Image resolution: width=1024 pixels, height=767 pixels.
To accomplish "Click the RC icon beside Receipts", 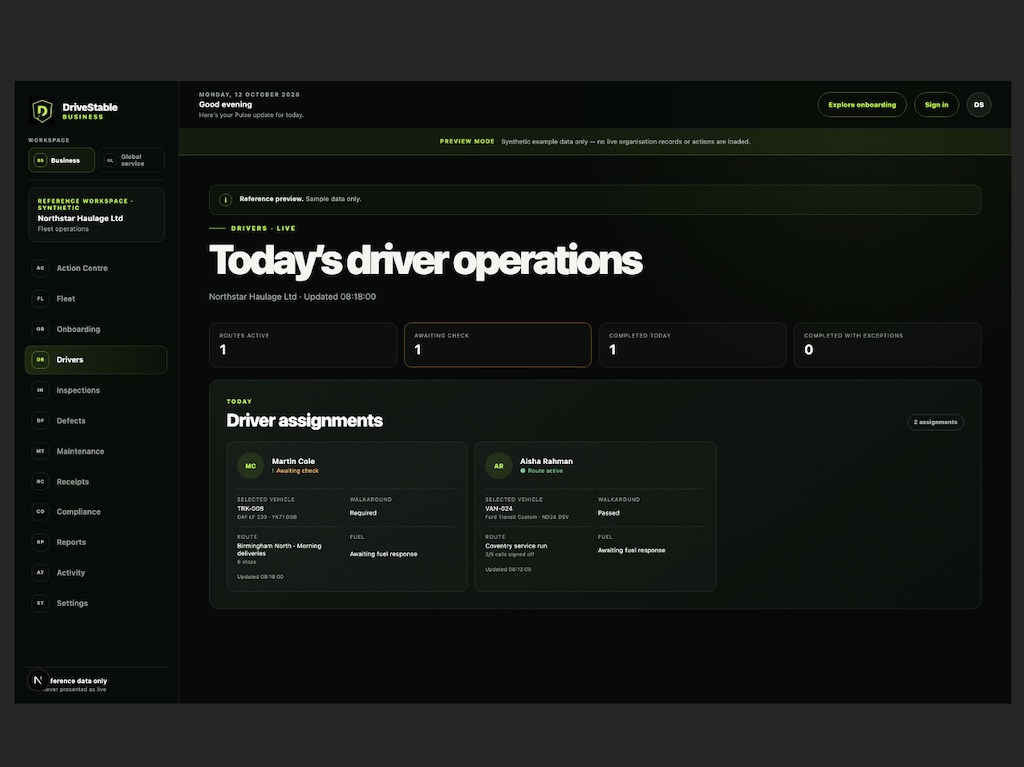I will coord(40,481).
